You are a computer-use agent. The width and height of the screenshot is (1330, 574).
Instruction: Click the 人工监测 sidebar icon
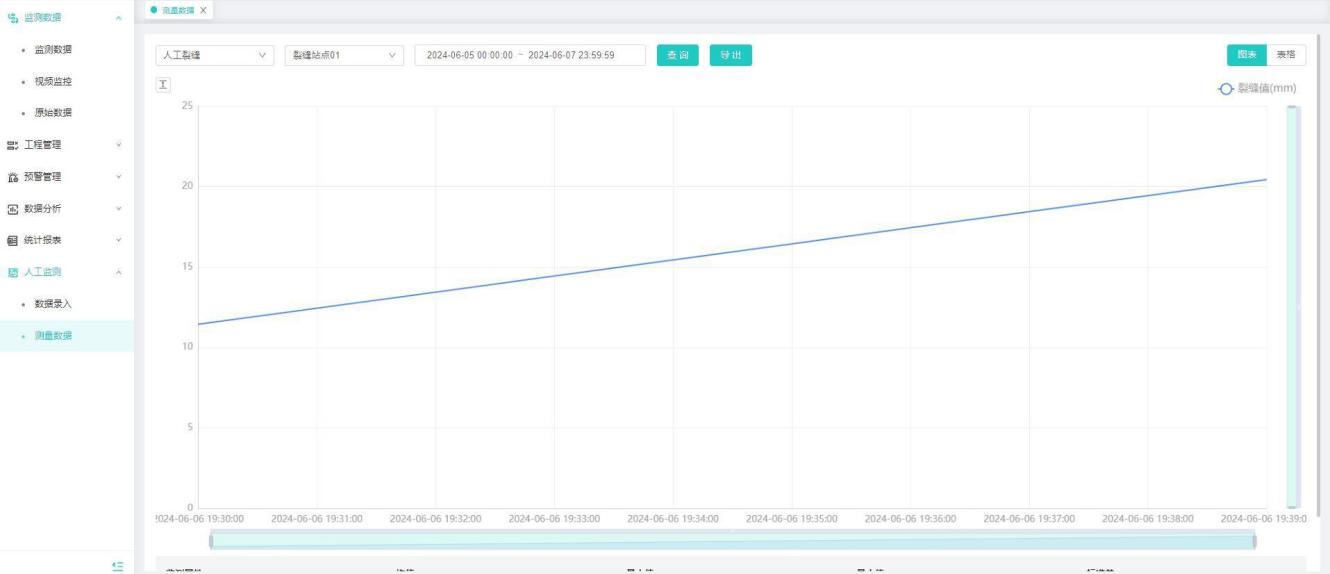pyautogui.click(x=13, y=272)
